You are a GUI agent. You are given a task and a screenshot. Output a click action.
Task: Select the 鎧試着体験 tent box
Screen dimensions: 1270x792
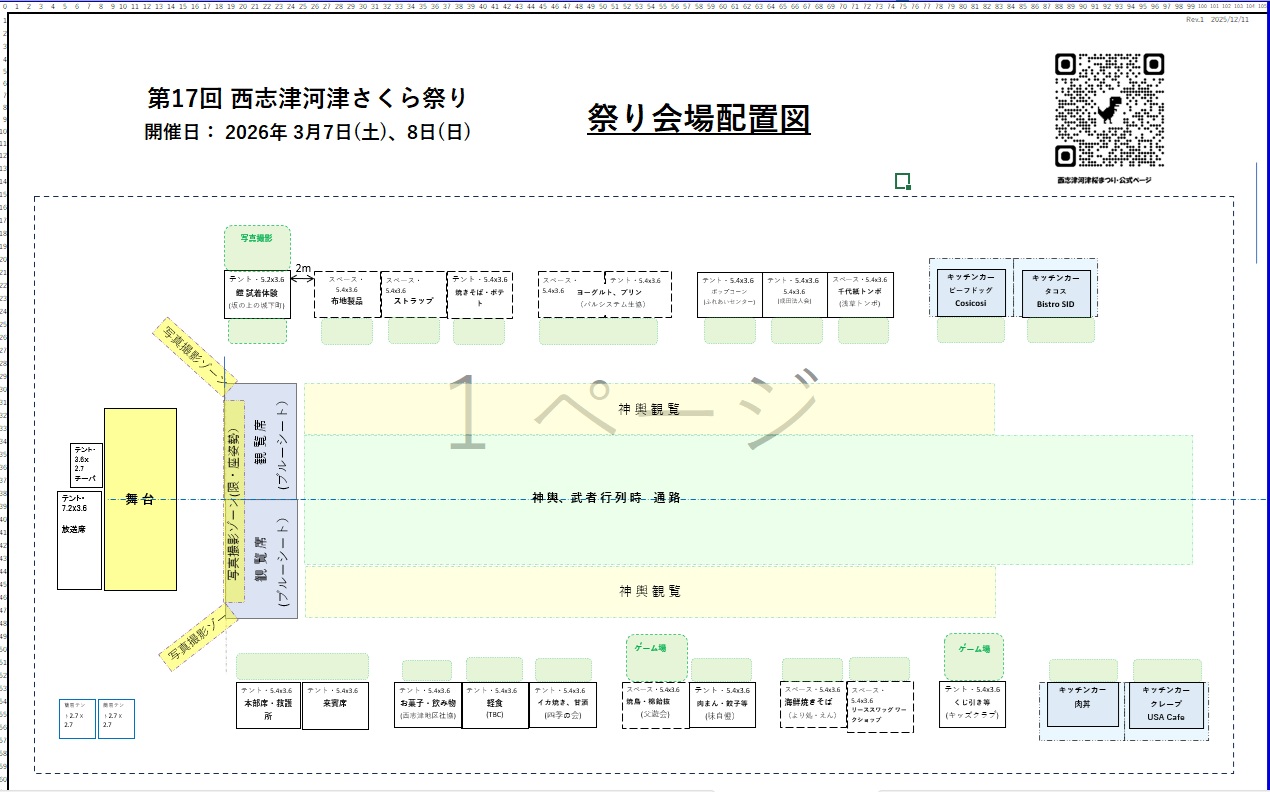point(257,295)
